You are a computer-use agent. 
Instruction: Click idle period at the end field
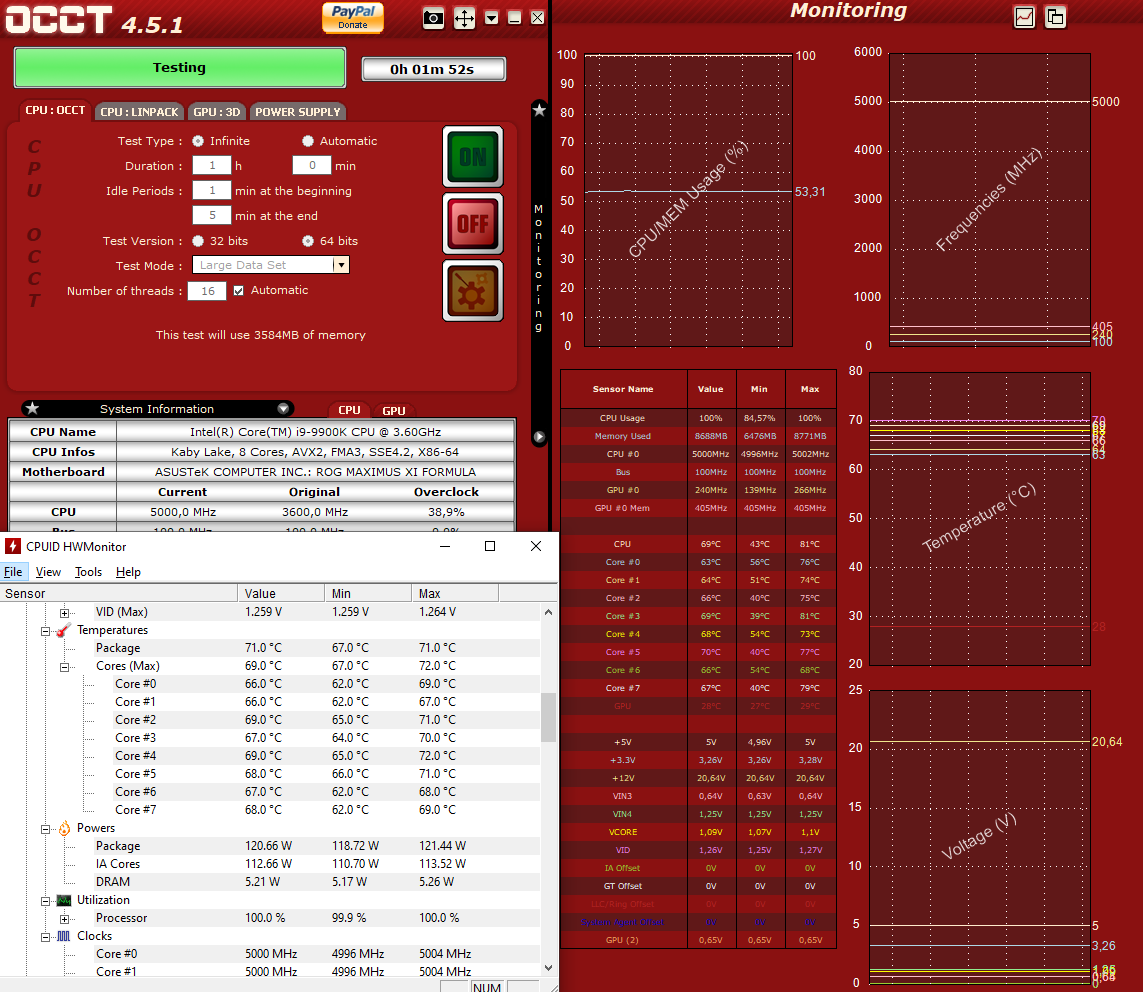[212, 215]
